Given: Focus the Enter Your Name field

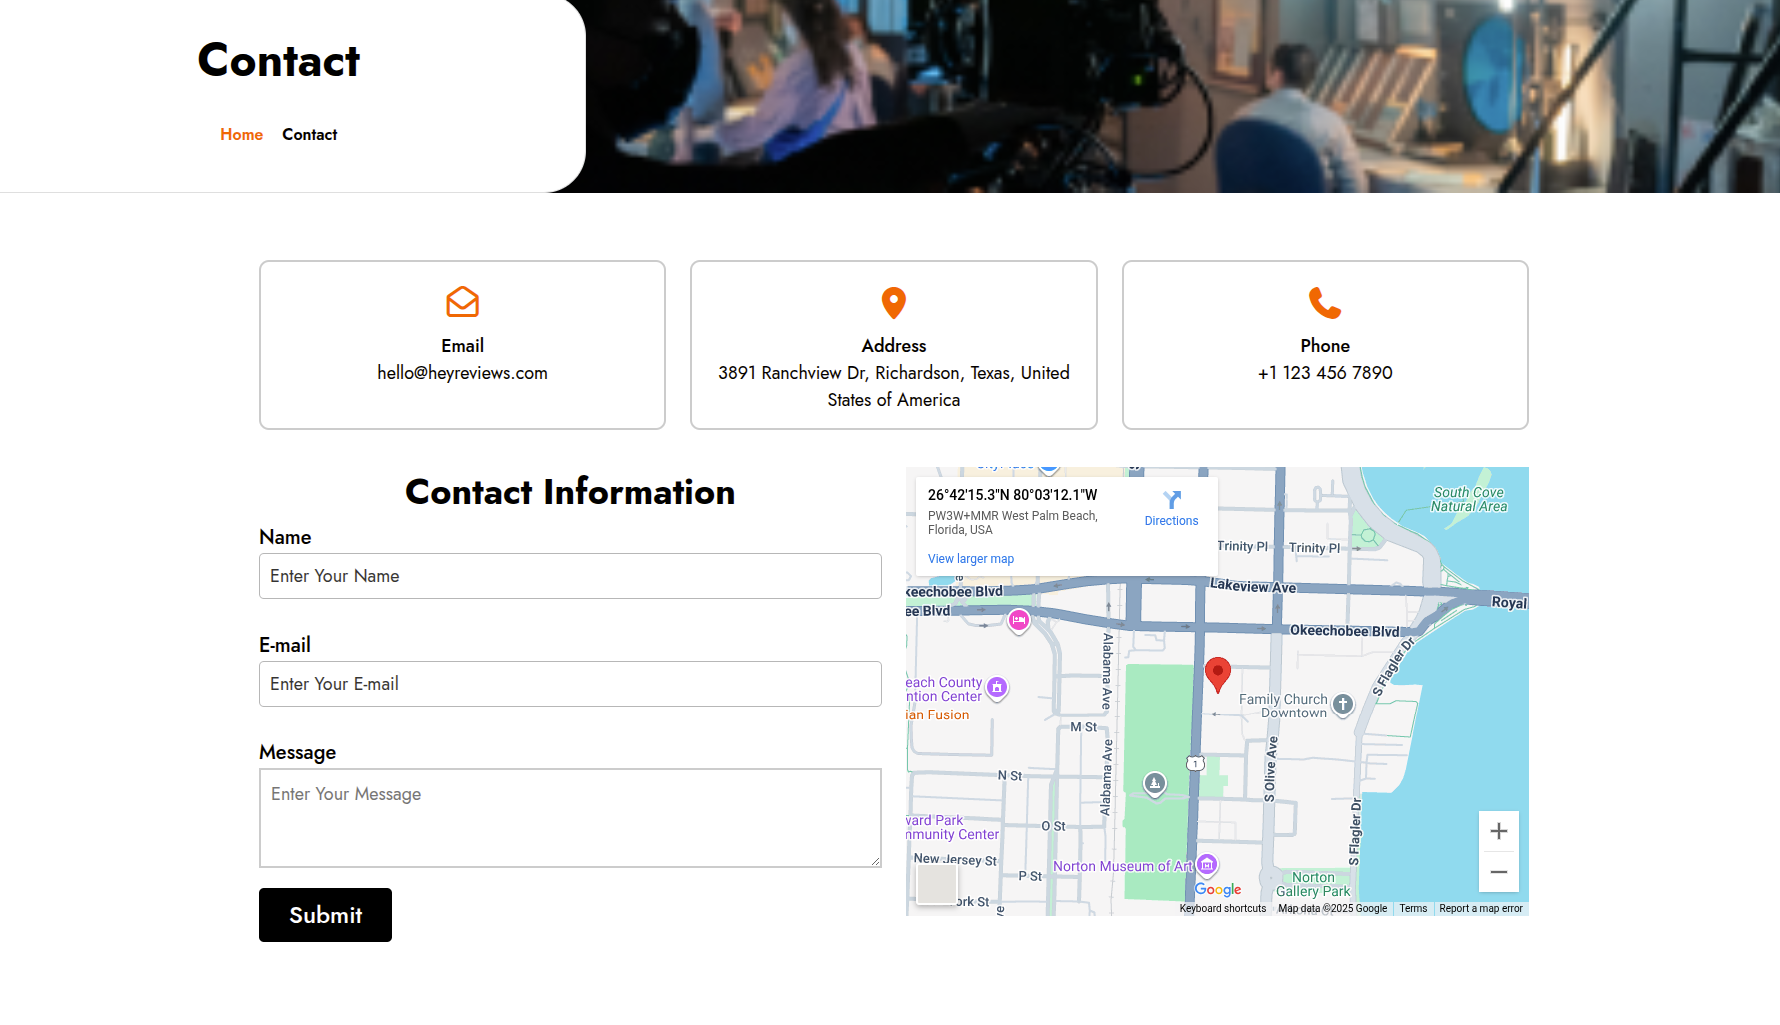Looking at the screenshot, I should click(x=570, y=576).
